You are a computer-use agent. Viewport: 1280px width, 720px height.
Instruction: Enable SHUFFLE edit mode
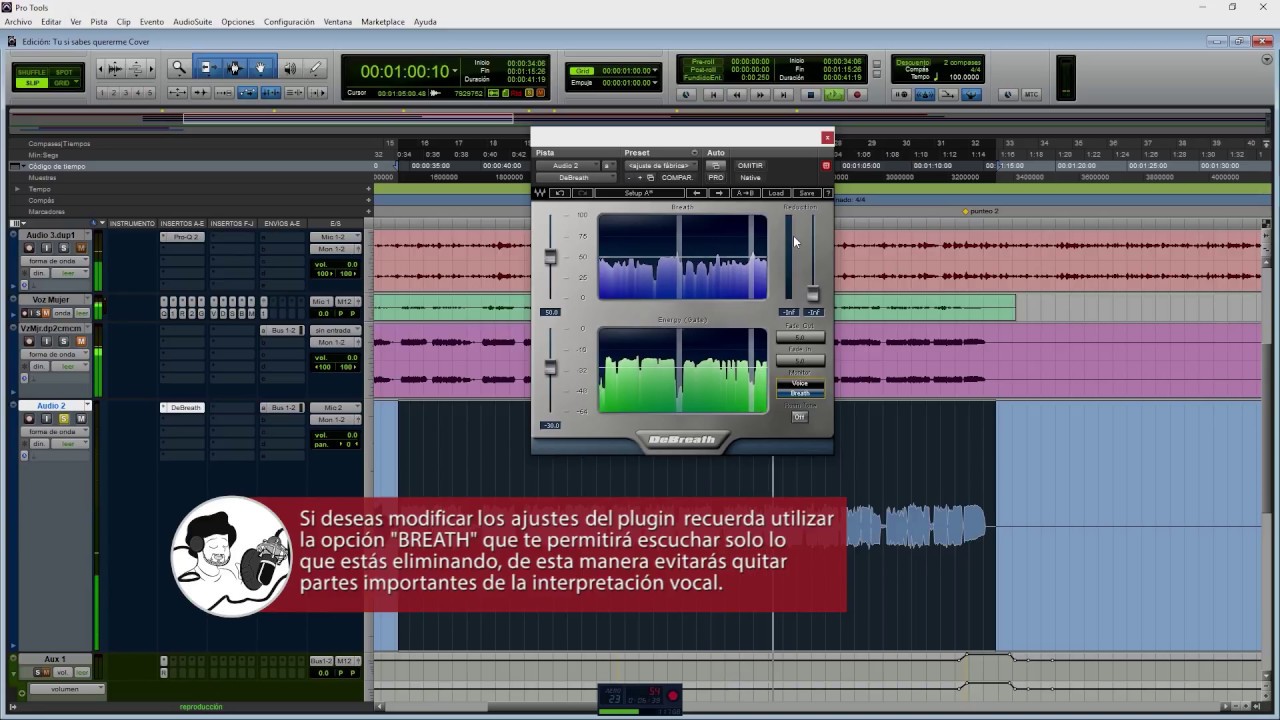click(31, 72)
